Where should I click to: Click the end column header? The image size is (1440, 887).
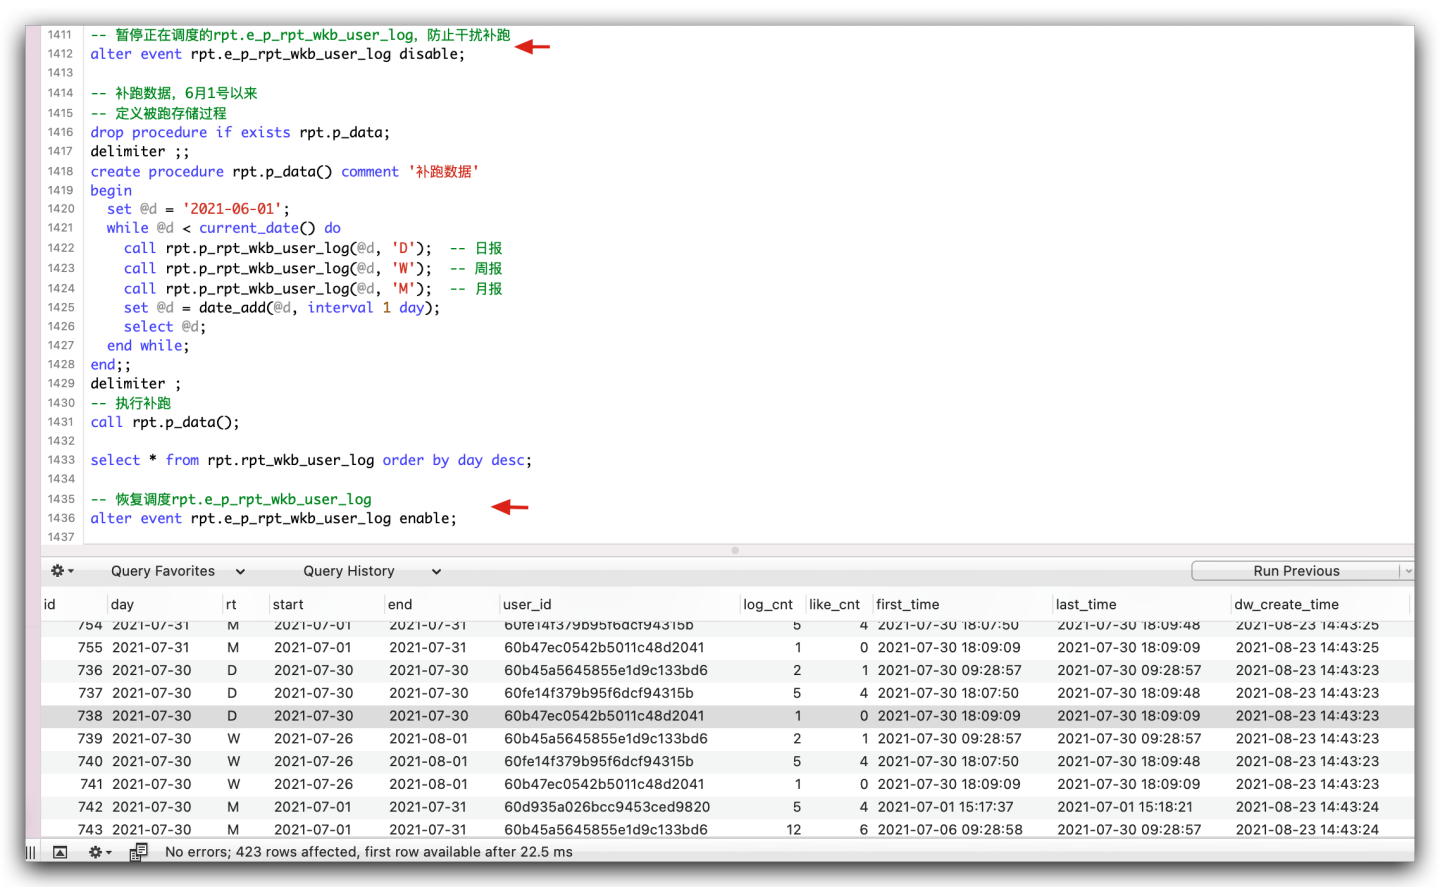(441, 604)
